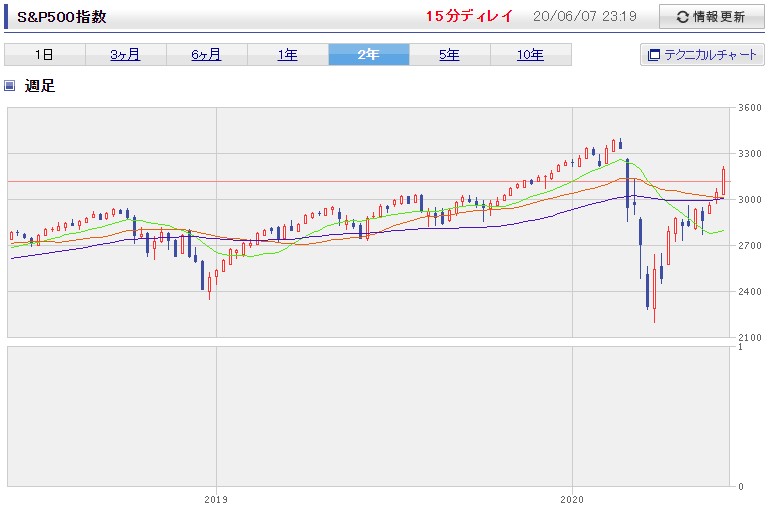Click the lowest March 2020 candlestick
771x509 pixels.
[654, 289]
